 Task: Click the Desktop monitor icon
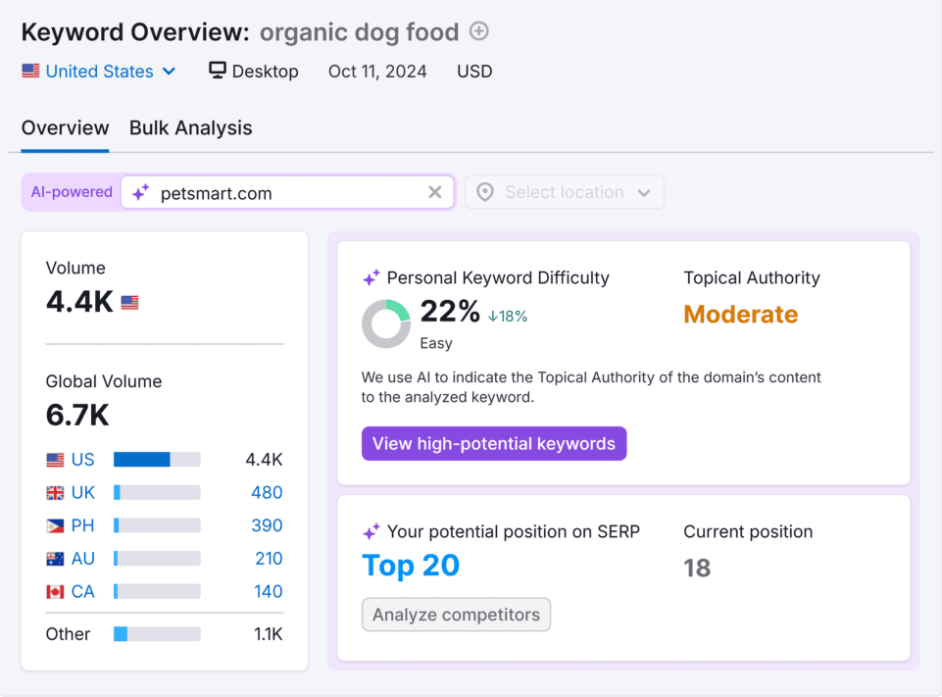click(x=218, y=71)
